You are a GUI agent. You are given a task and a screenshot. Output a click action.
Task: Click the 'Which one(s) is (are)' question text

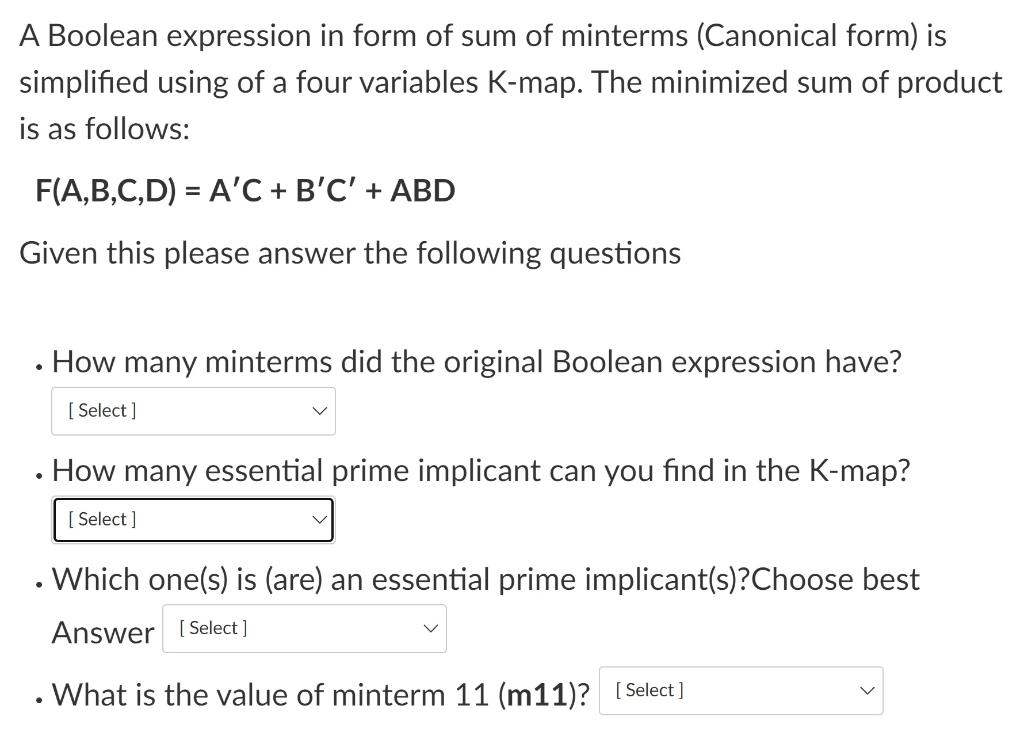click(485, 579)
